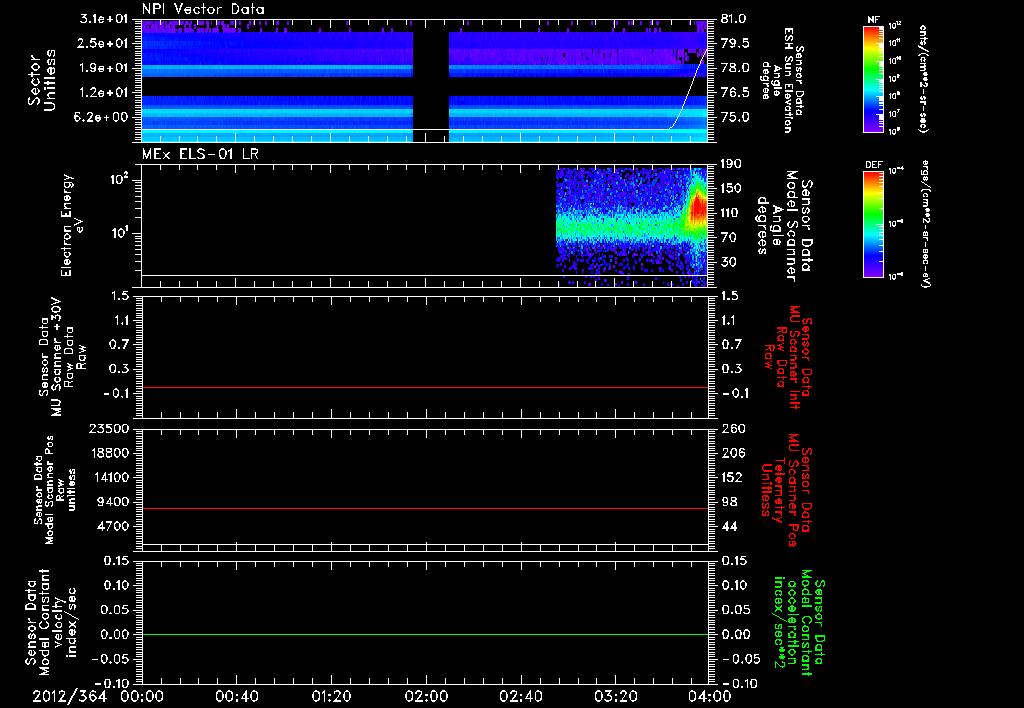Click the green zero line in velocity plot
1024x708 pixels.
coord(425,634)
